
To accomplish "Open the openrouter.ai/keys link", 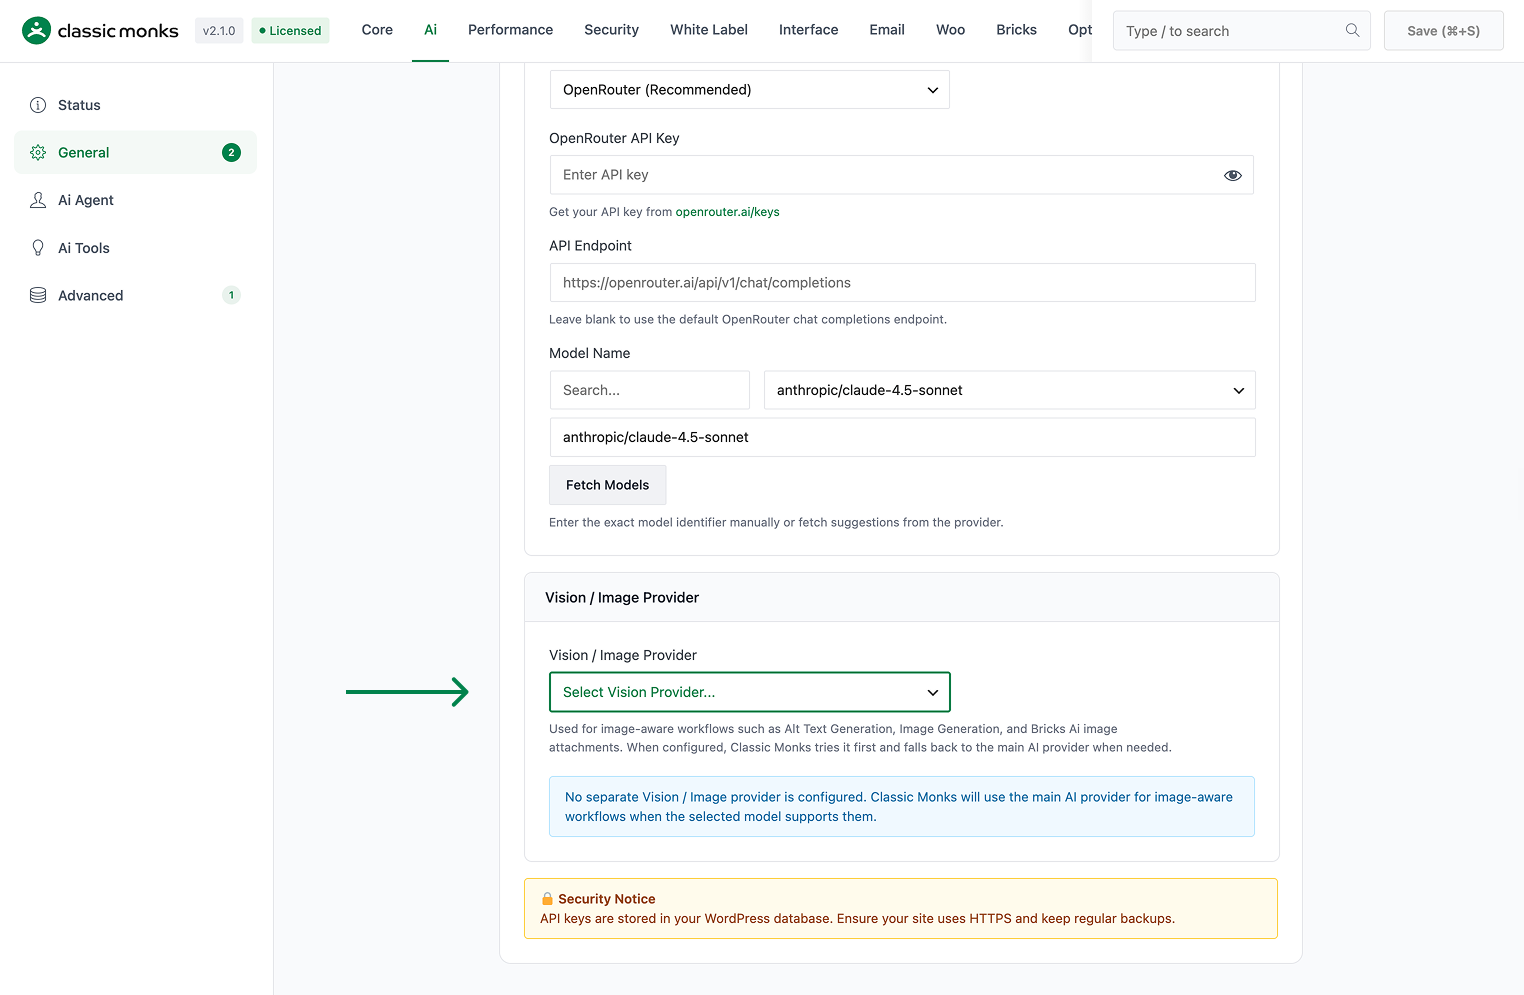I will 727,212.
